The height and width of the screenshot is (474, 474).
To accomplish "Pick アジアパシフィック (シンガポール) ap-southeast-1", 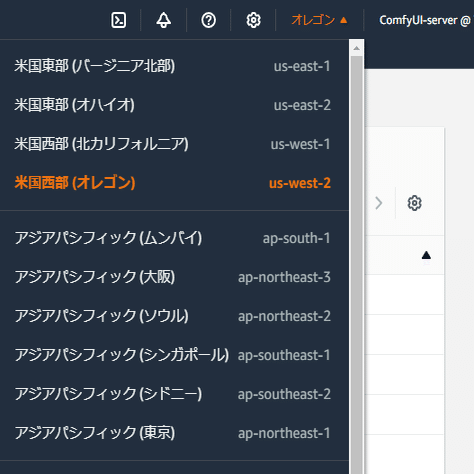I will [172, 355].
